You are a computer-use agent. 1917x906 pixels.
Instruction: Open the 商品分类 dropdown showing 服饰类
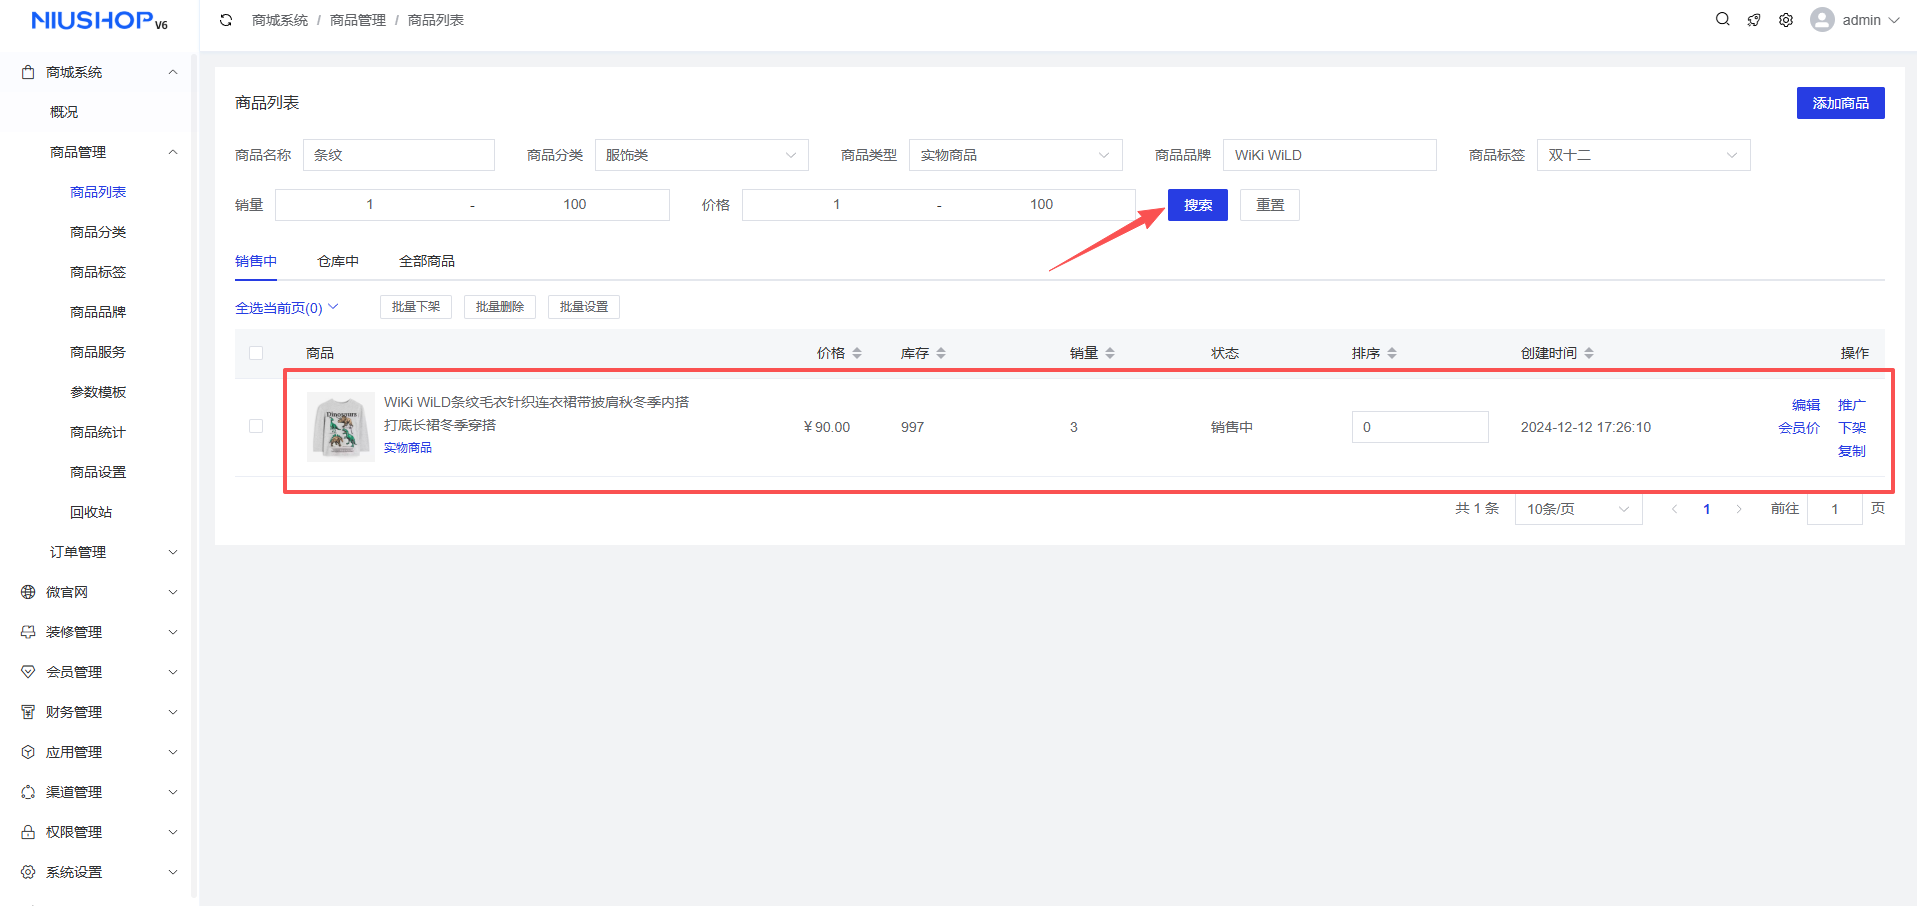(x=701, y=155)
